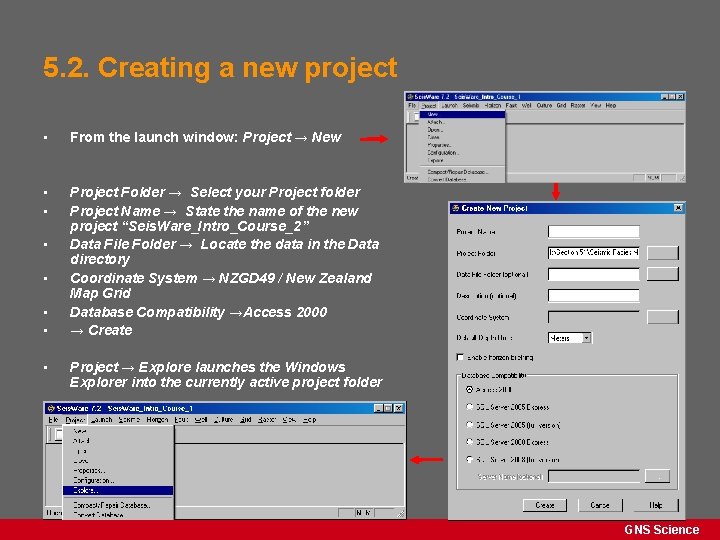The image size is (720, 540).
Task: Choose Configuration in the lower window's Project menu
Action: tap(118, 480)
